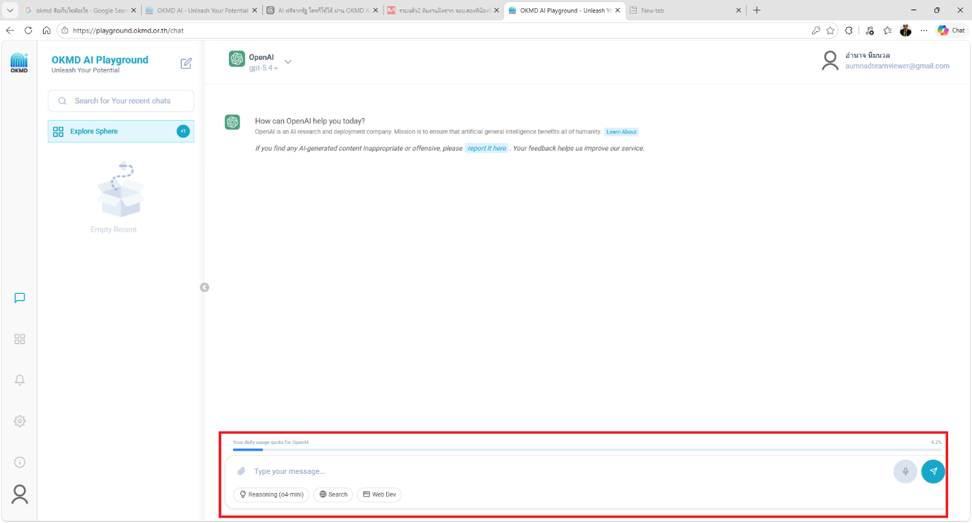Click the account email address
Image resolution: width=972 pixels, height=523 pixels.
[897, 66]
